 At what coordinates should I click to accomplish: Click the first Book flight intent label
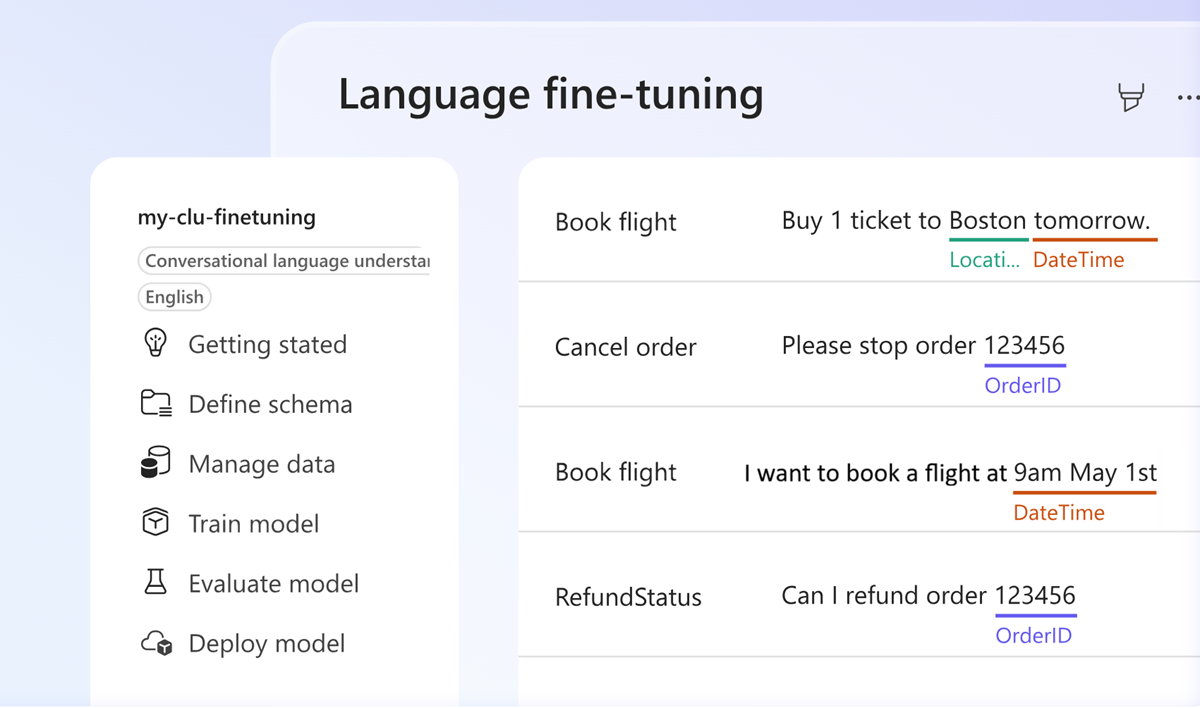click(616, 222)
